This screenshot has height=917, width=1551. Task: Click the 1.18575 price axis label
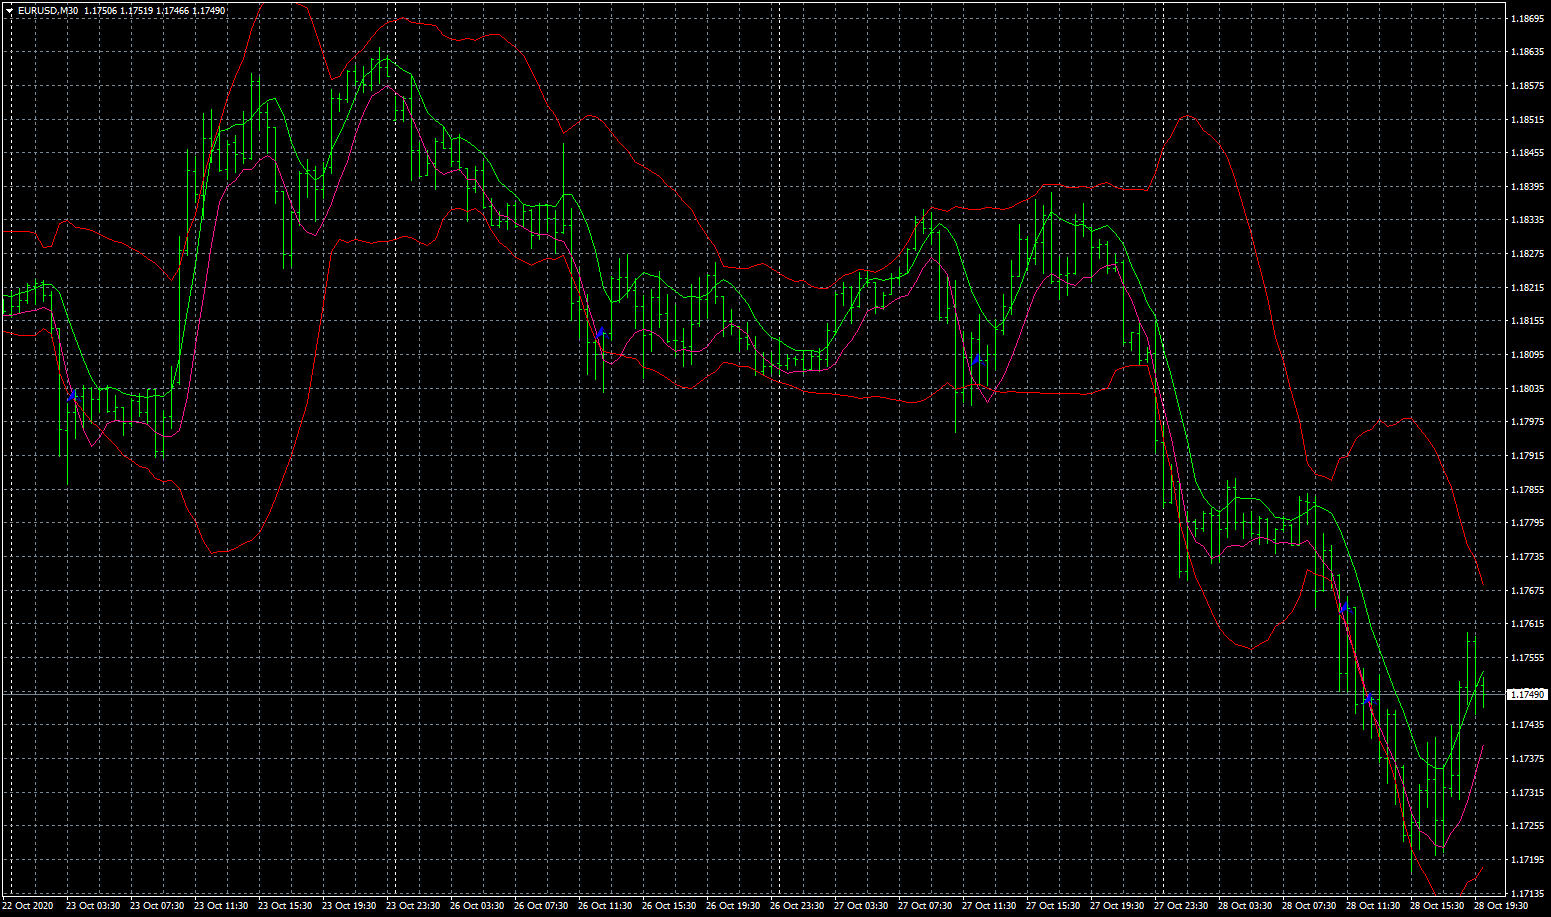[1527, 86]
